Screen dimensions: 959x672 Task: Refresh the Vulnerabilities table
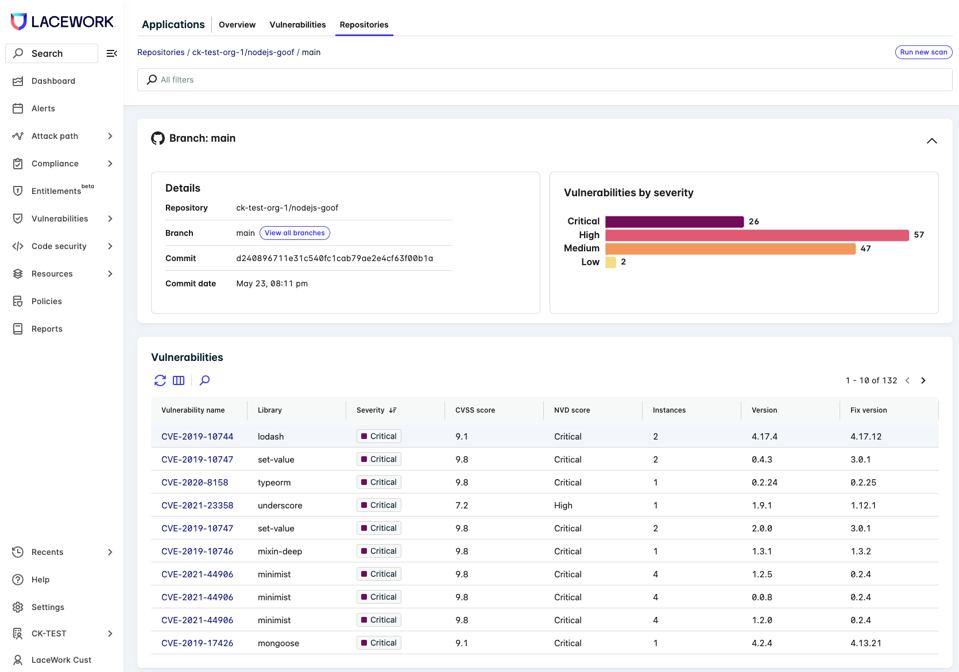click(160, 381)
